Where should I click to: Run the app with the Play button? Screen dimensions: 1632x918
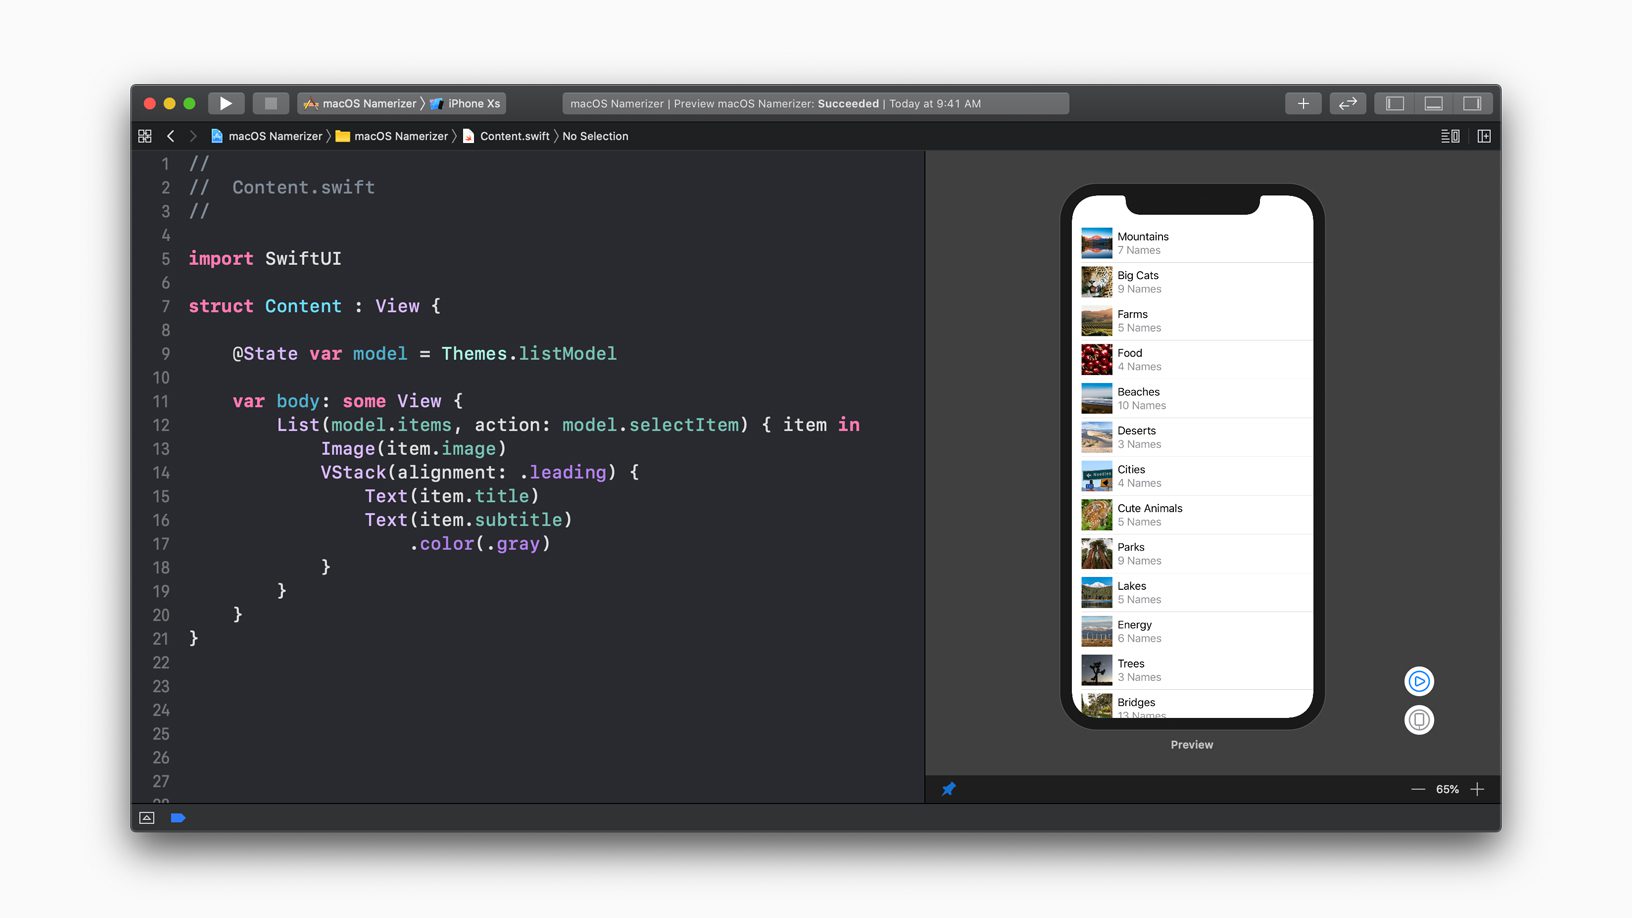[226, 103]
